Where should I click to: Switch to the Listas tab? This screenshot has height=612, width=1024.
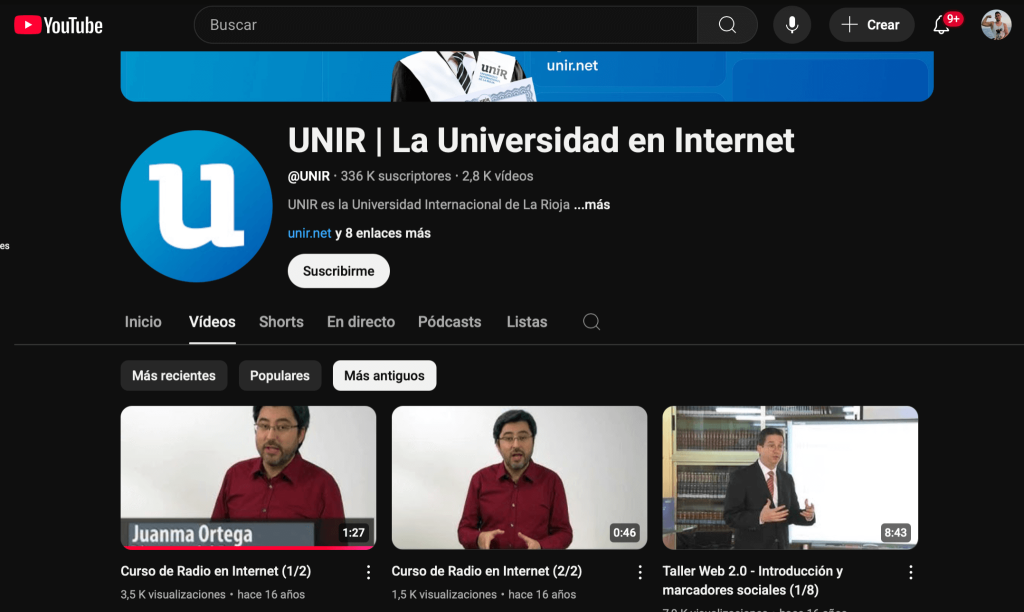point(526,322)
